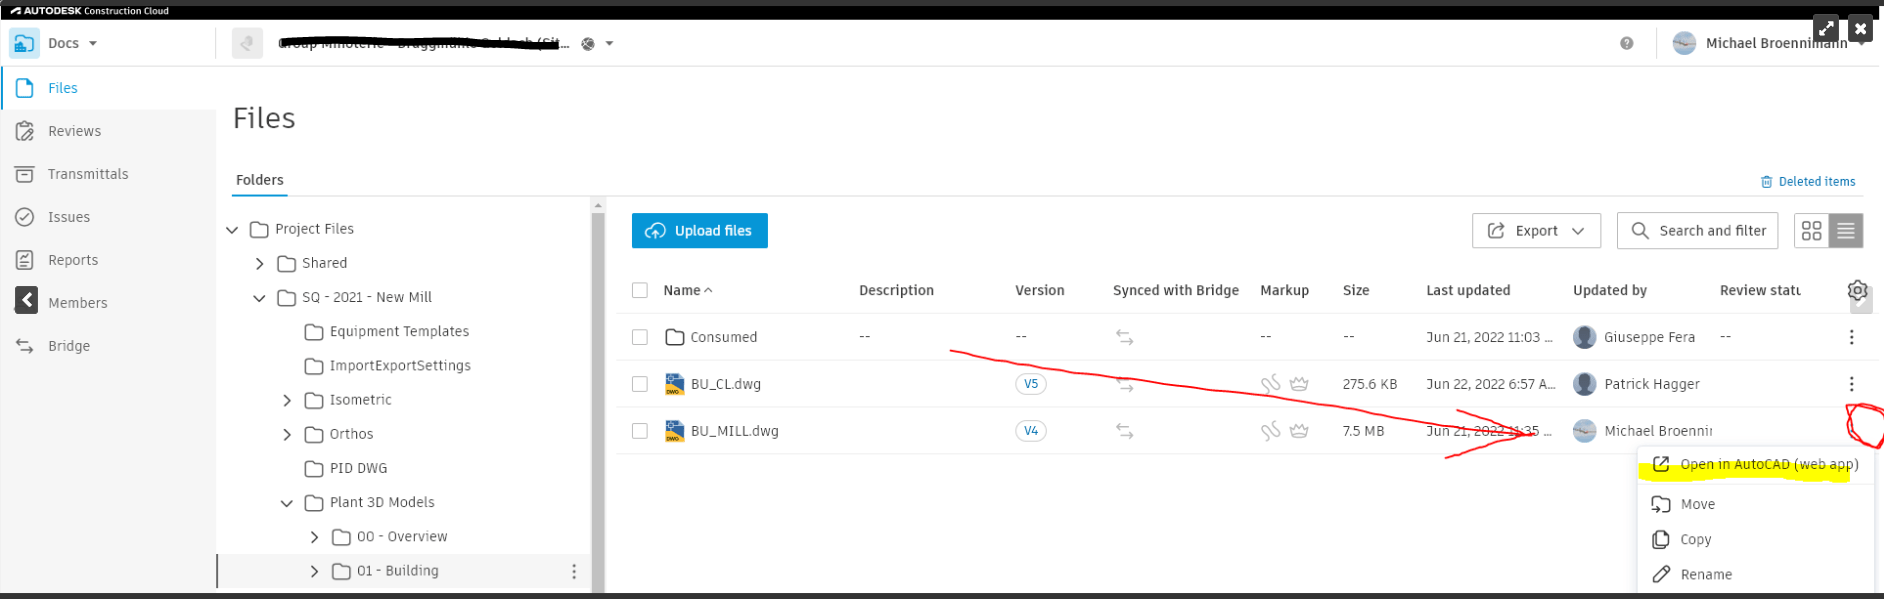The image size is (1884, 599).
Task: Choose Rename from context menu
Action: click(1755, 574)
